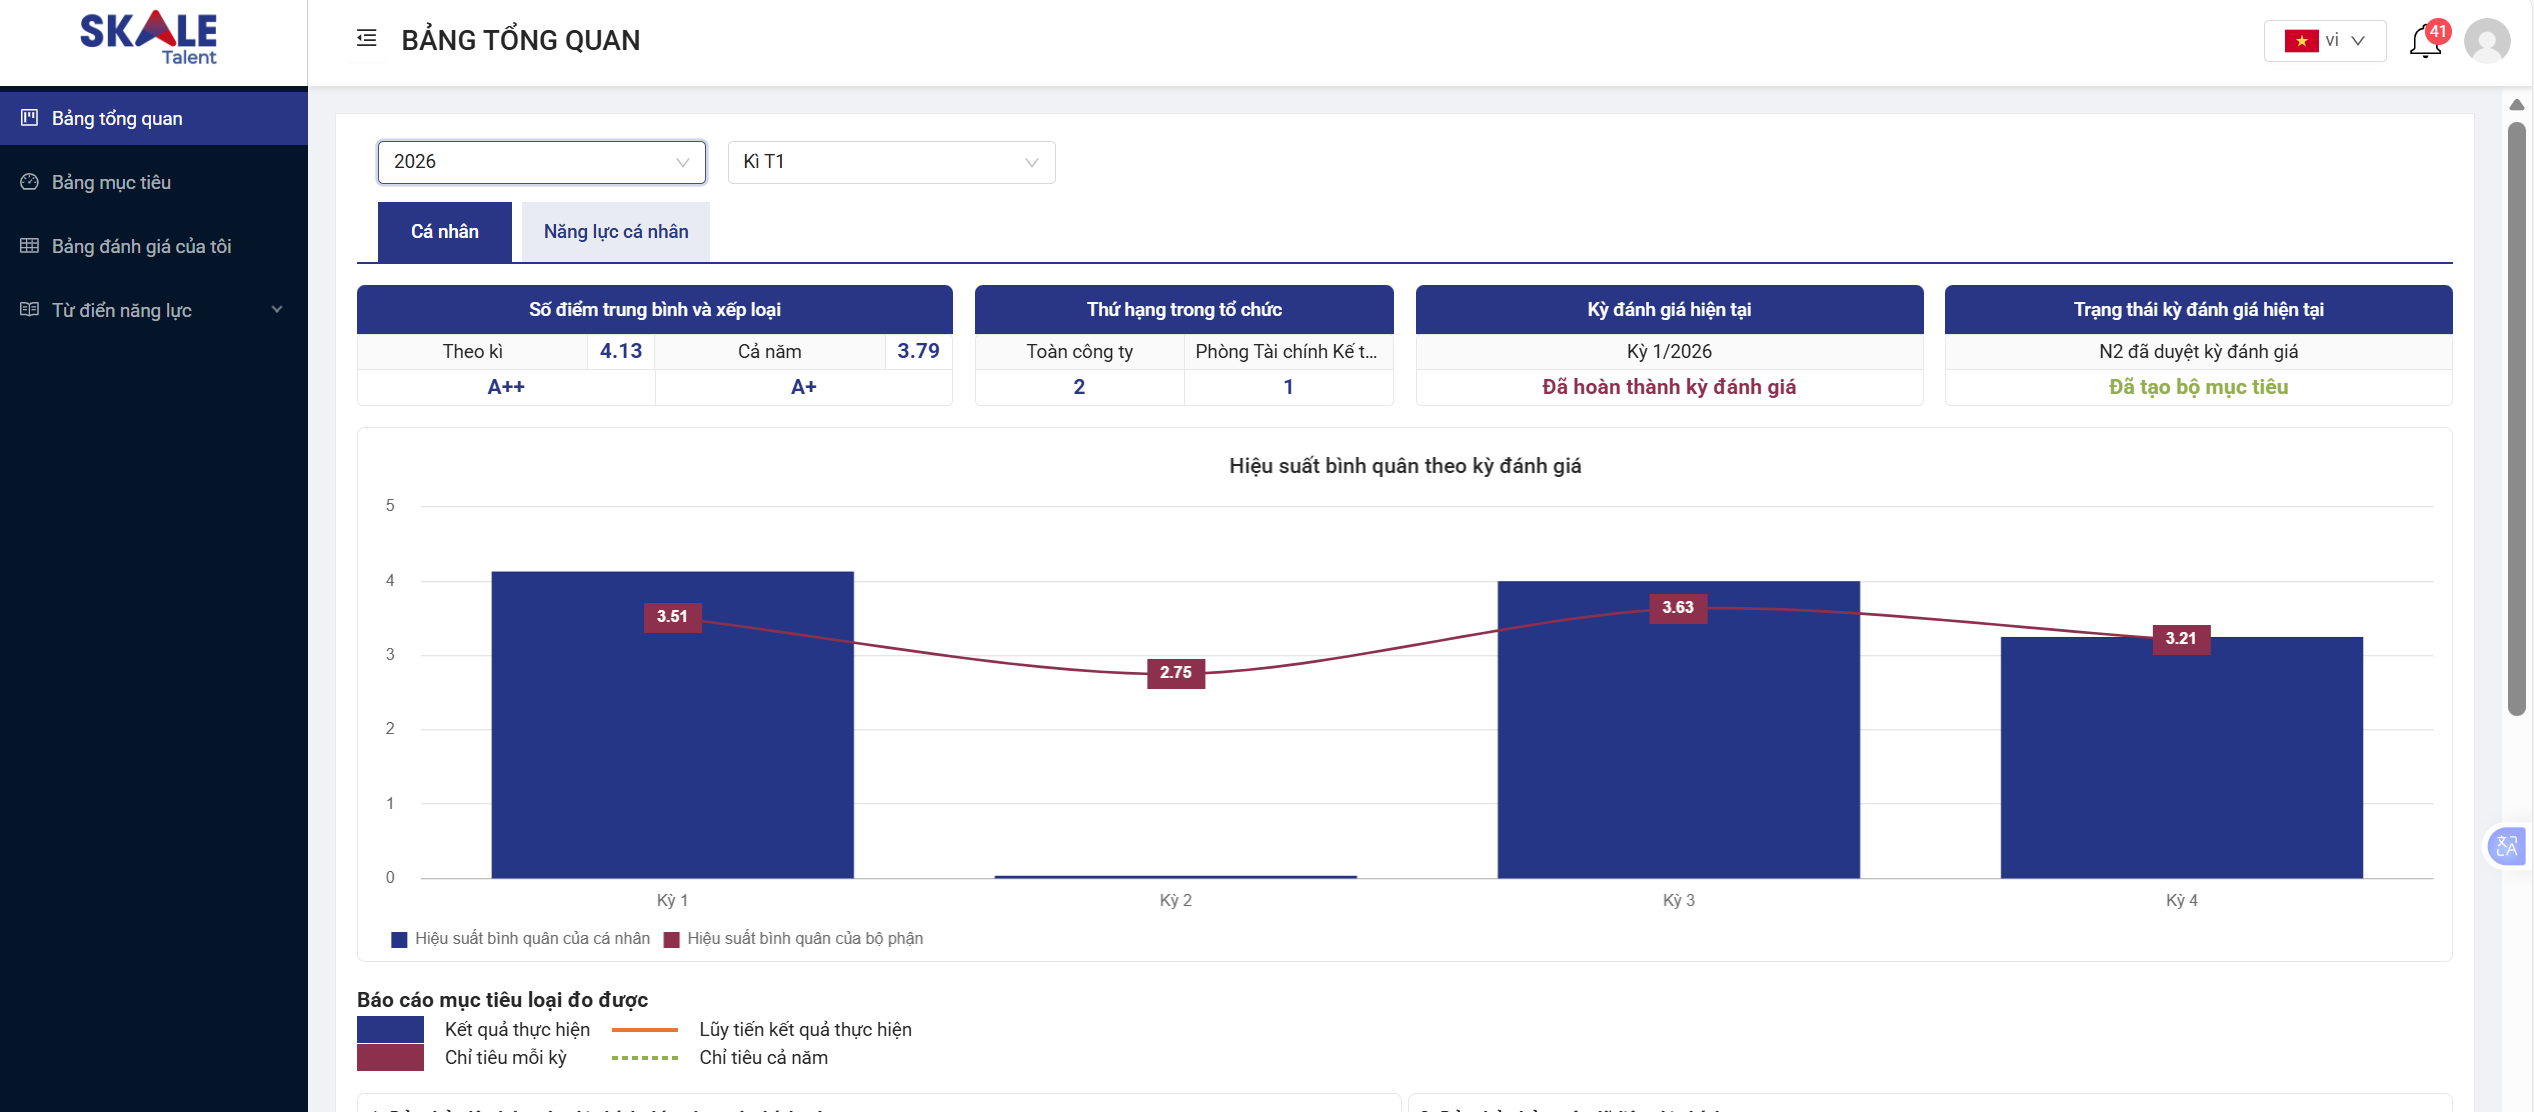Toggle legend Hiệu suất bình quân của bộ phận

(794, 939)
